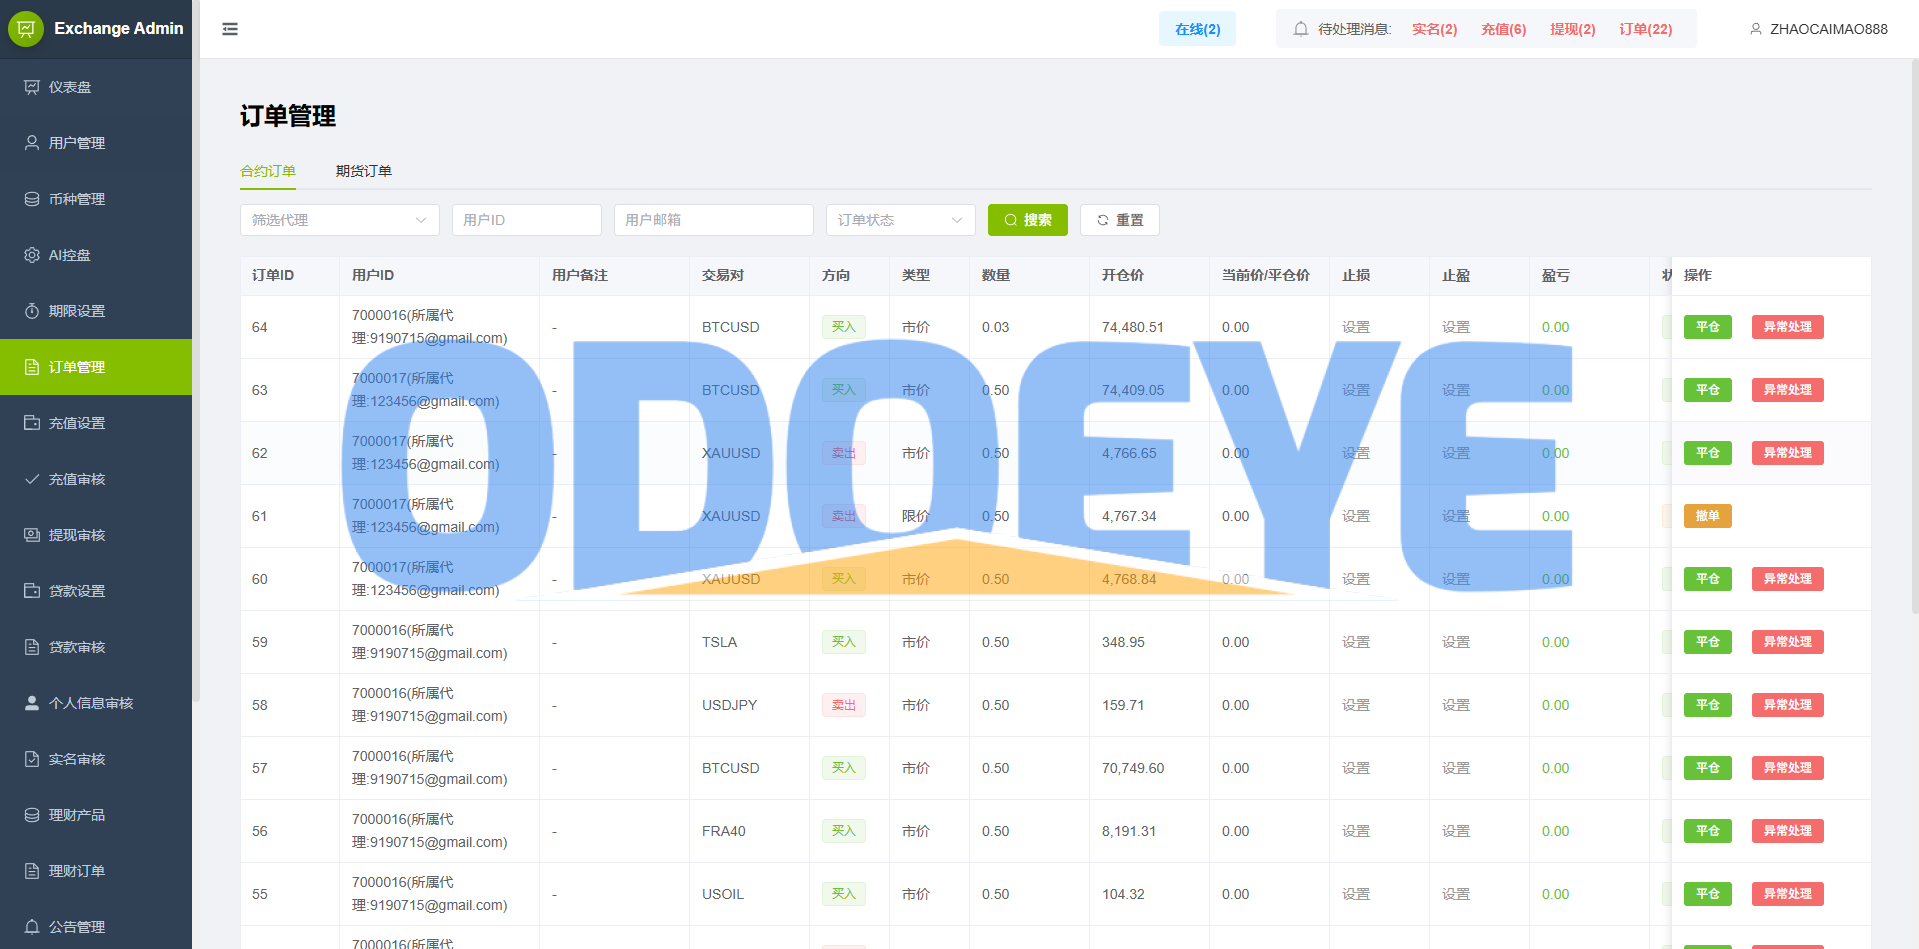
Task: Switch to the 合约订单 tab
Action: tap(268, 171)
